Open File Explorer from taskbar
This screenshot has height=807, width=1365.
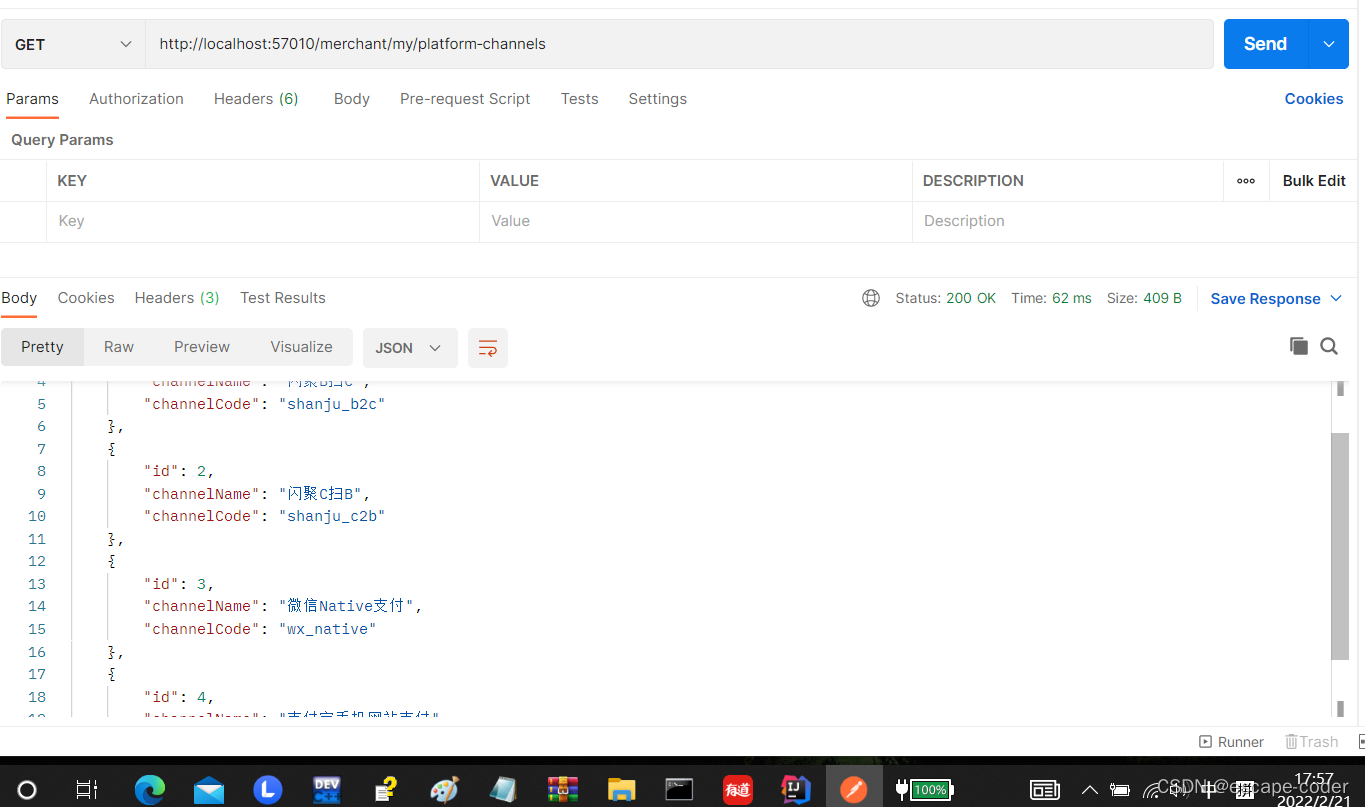pos(621,790)
